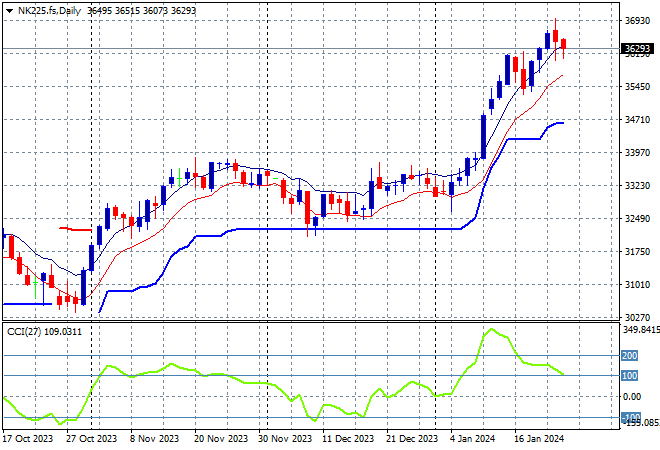Click the 16 Jan 2024 date label
Image resolution: width=660 pixels, height=450 pixels.
539,439
